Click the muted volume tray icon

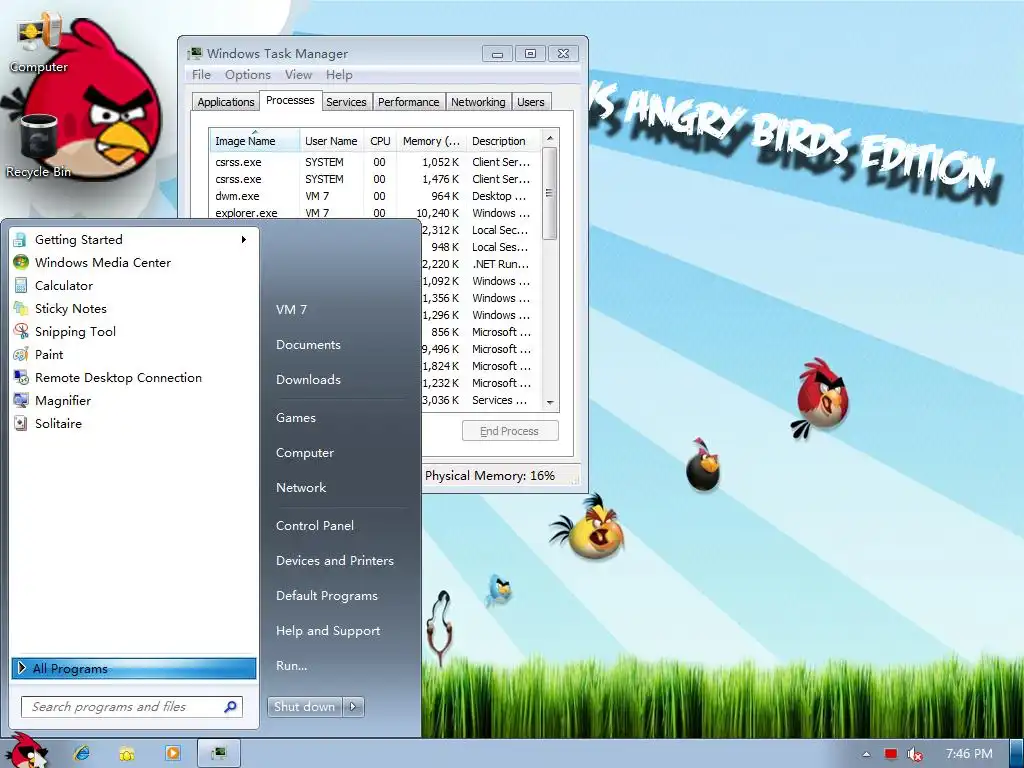pos(914,754)
